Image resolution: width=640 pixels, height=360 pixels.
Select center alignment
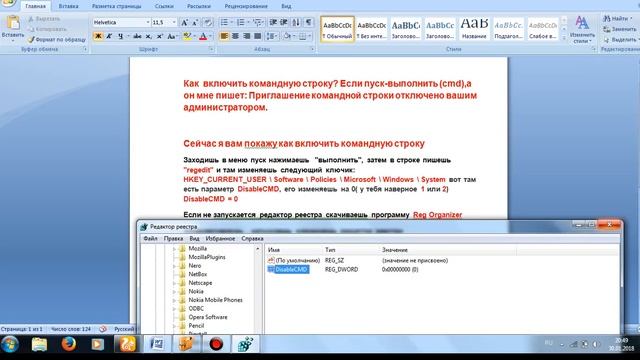(x=235, y=36)
